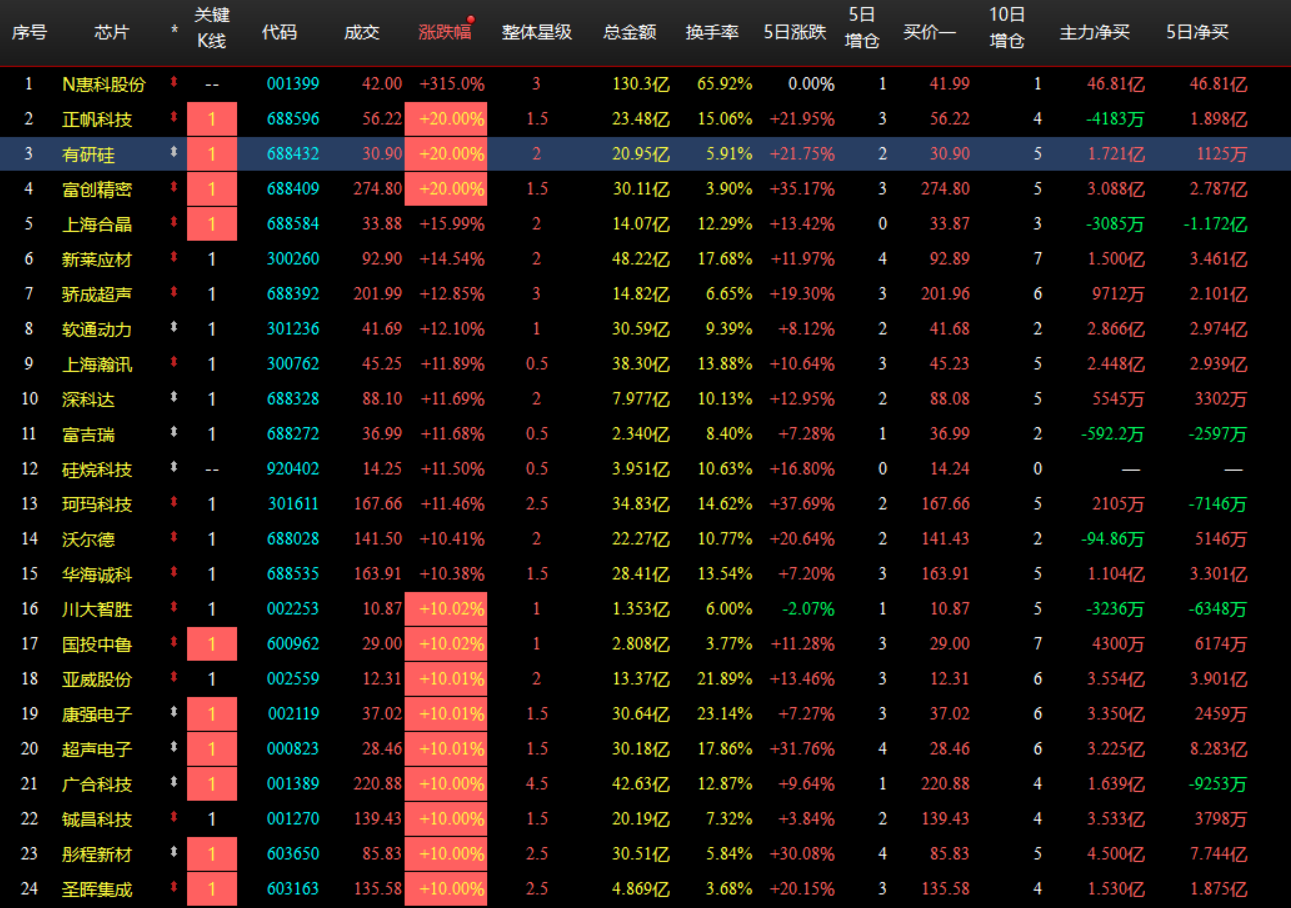This screenshot has height=908, width=1291.
Task: Click the 代码 column header
Action: pyautogui.click(x=279, y=32)
